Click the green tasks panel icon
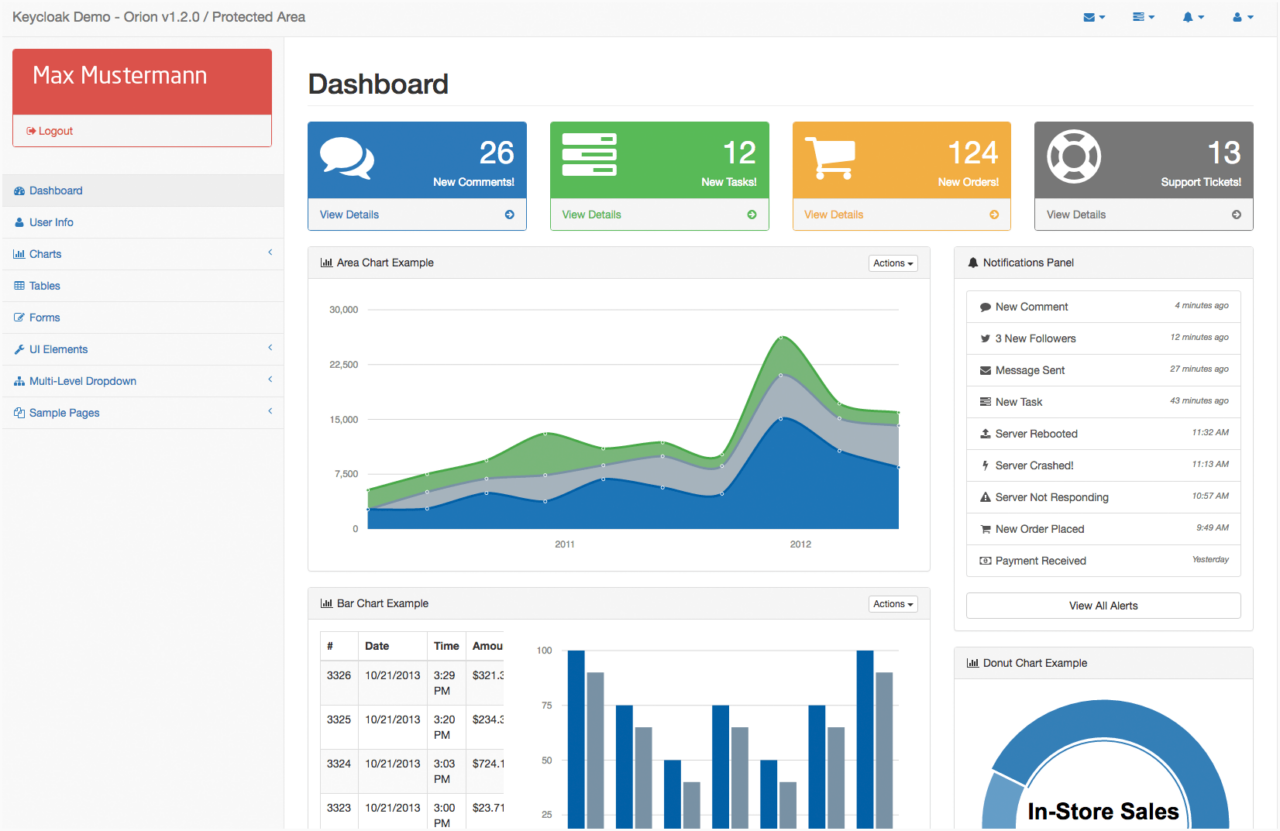Viewport: 1280px width, 831px height. [x=589, y=156]
